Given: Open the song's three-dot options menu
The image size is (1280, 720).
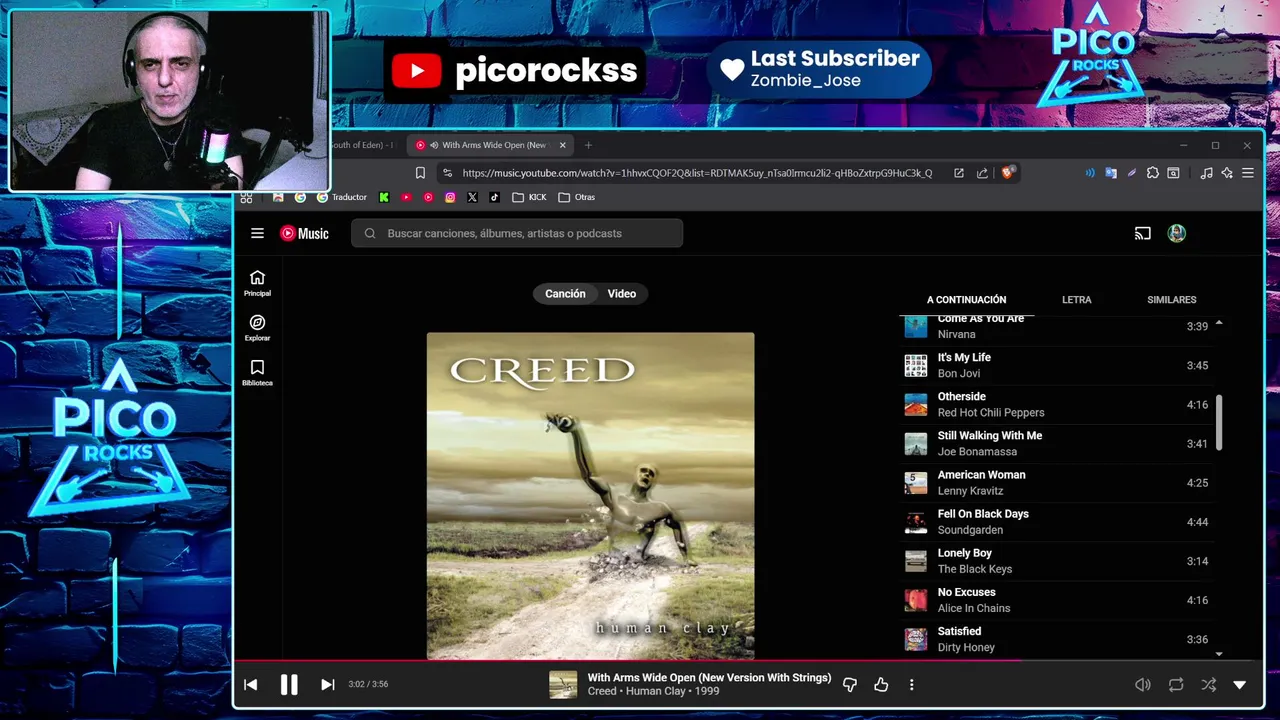Looking at the screenshot, I should (x=911, y=685).
